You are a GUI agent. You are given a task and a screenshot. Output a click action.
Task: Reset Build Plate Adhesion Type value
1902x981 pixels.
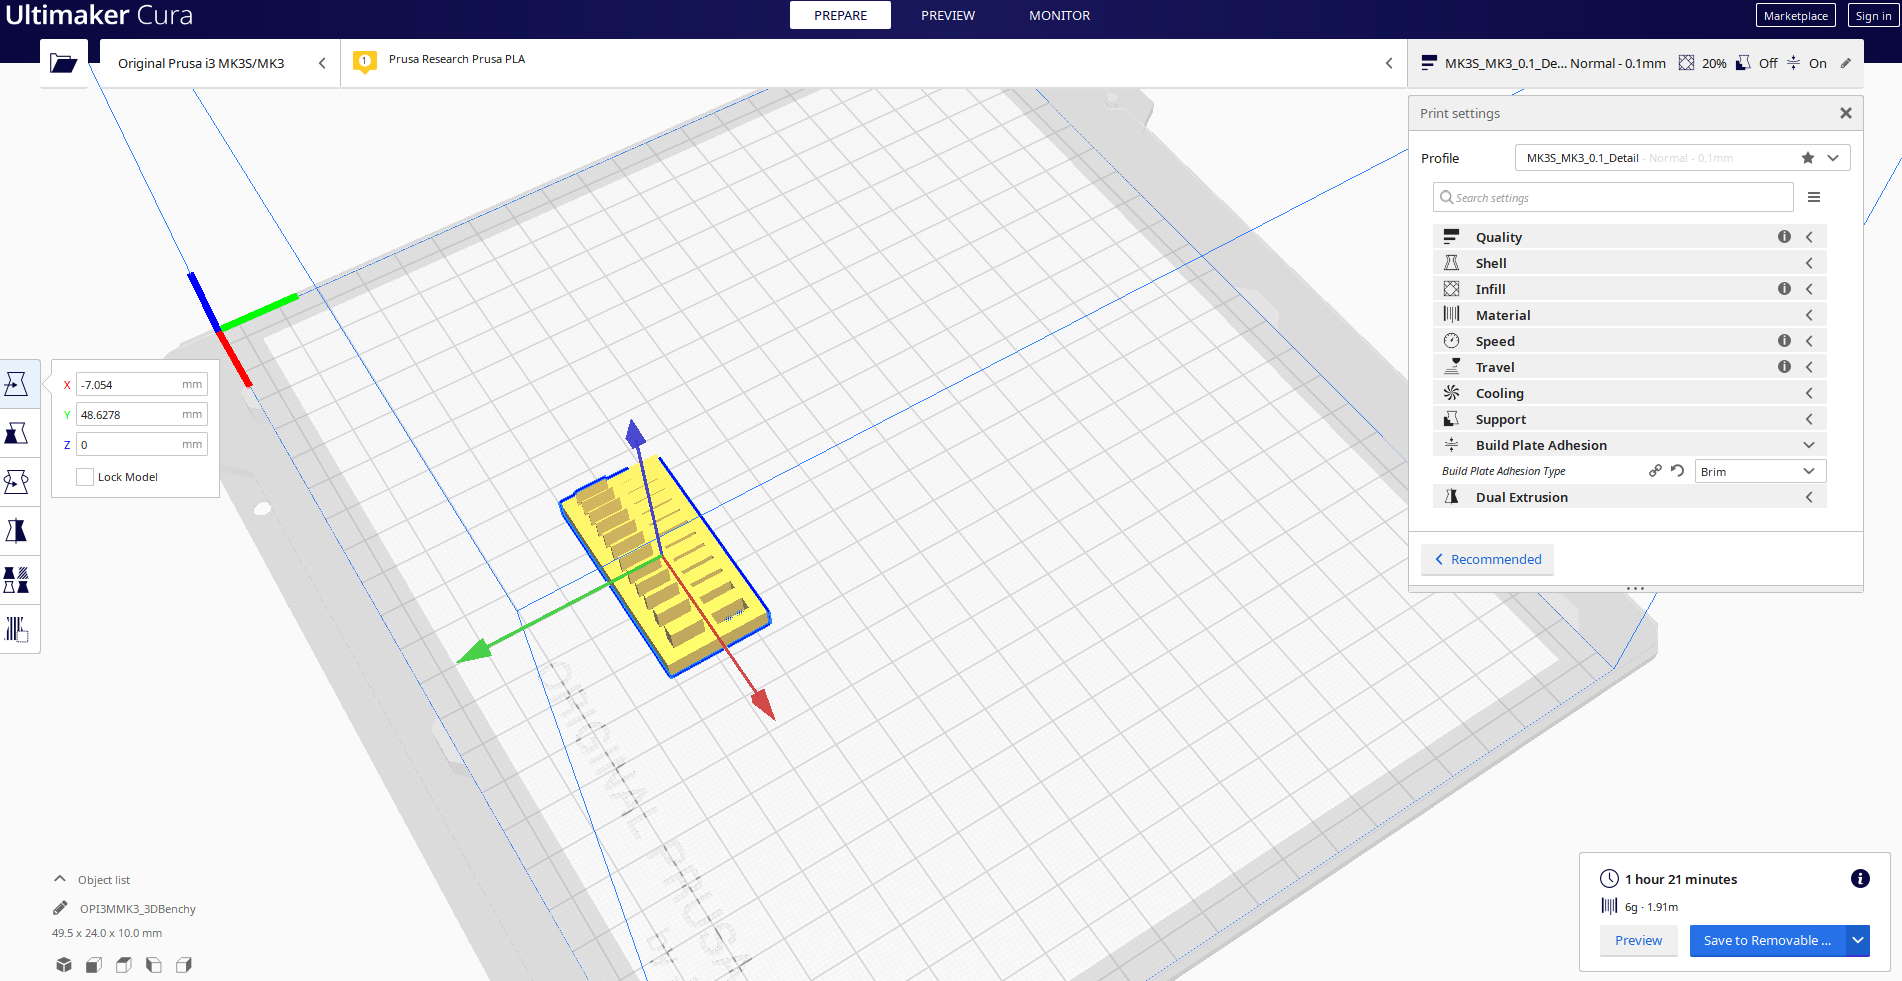[1677, 471]
